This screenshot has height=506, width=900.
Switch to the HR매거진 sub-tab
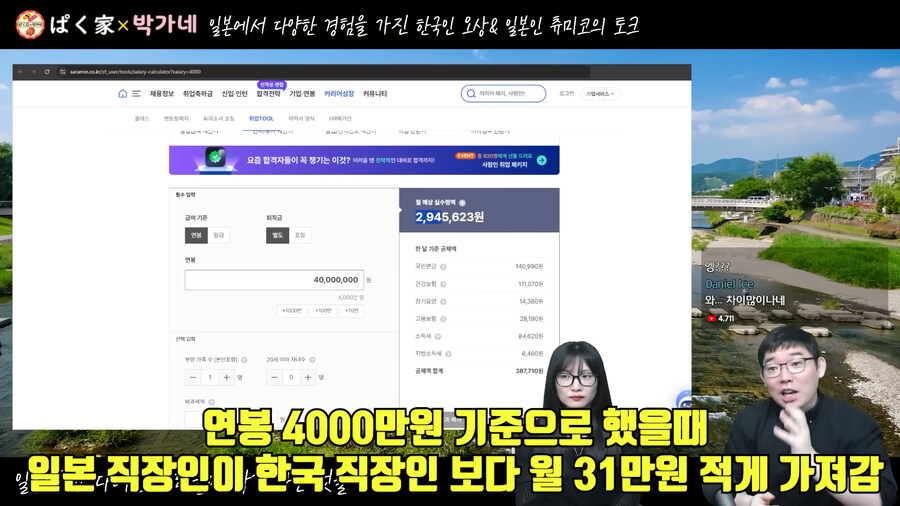tap(340, 119)
